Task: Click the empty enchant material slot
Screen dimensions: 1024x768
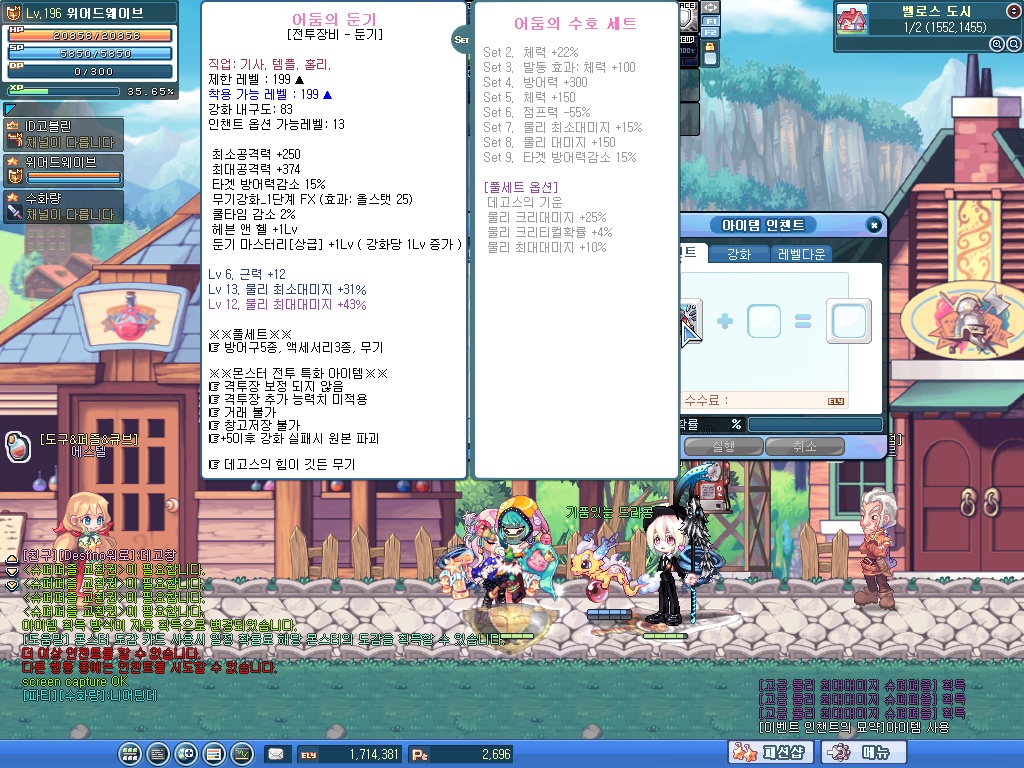Action: (x=764, y=321)
